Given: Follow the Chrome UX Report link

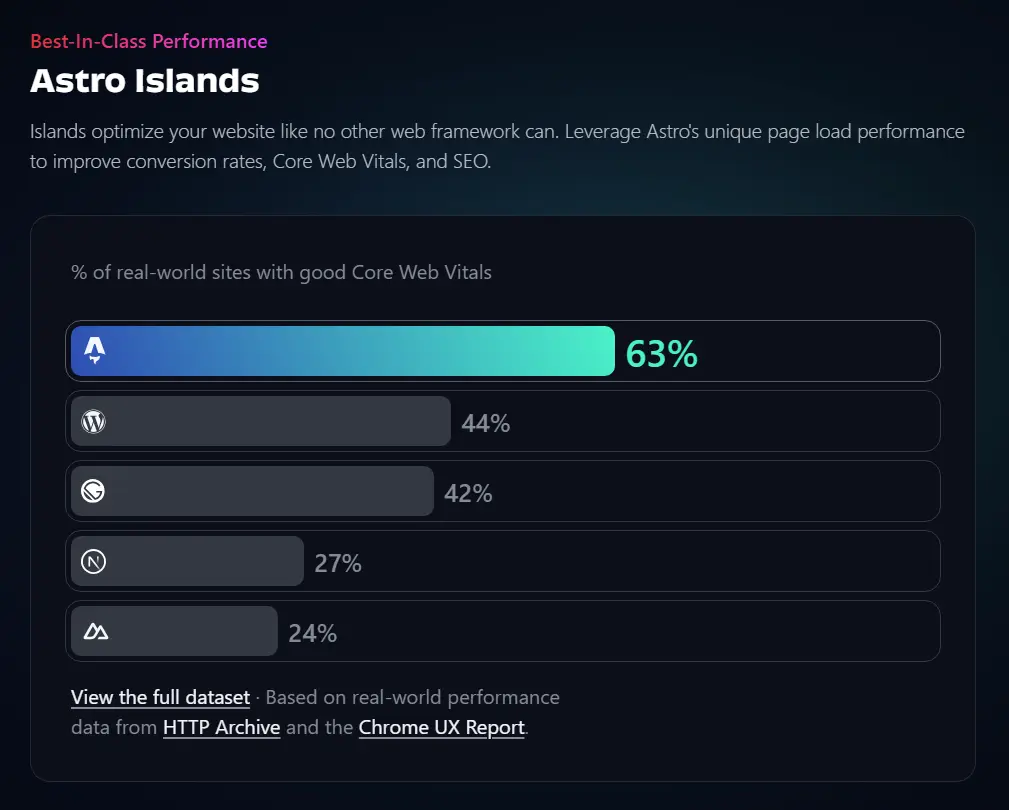Looking at the screenshot, I should point(441,727).
